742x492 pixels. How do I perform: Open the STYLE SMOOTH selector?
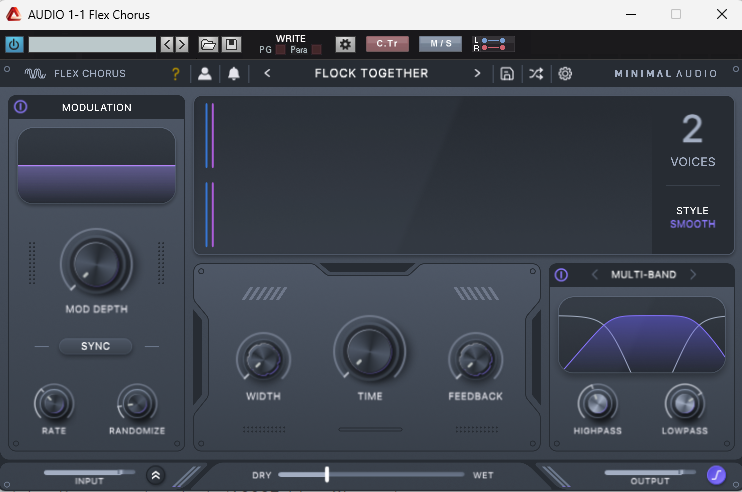(692, 217)
